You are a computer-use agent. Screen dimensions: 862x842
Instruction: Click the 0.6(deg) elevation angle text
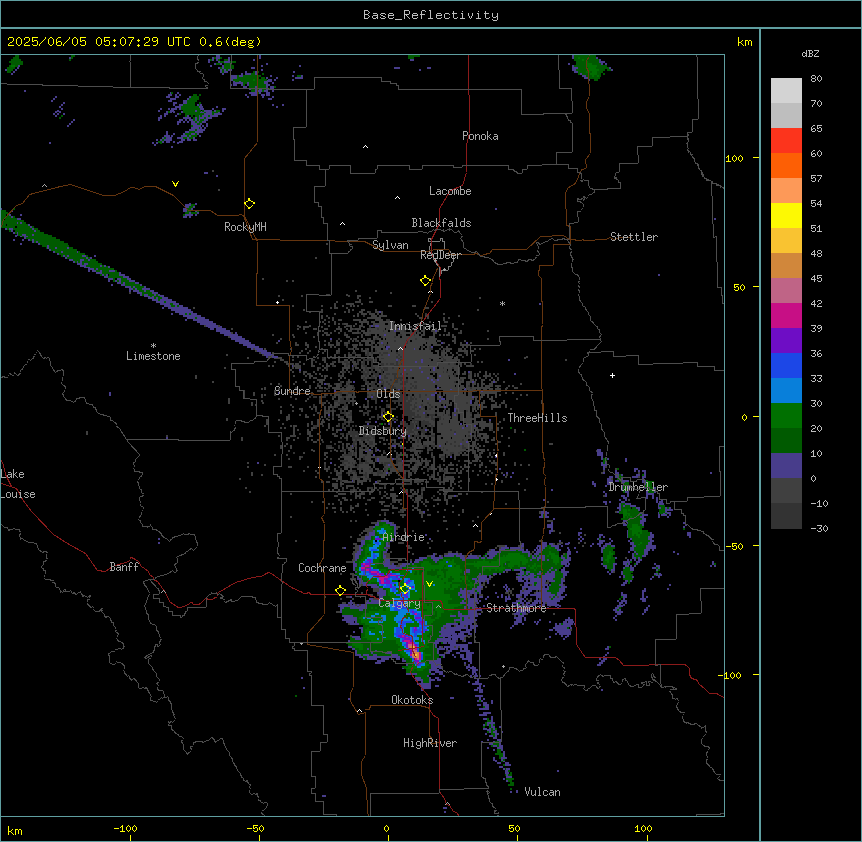pos(230,42)
